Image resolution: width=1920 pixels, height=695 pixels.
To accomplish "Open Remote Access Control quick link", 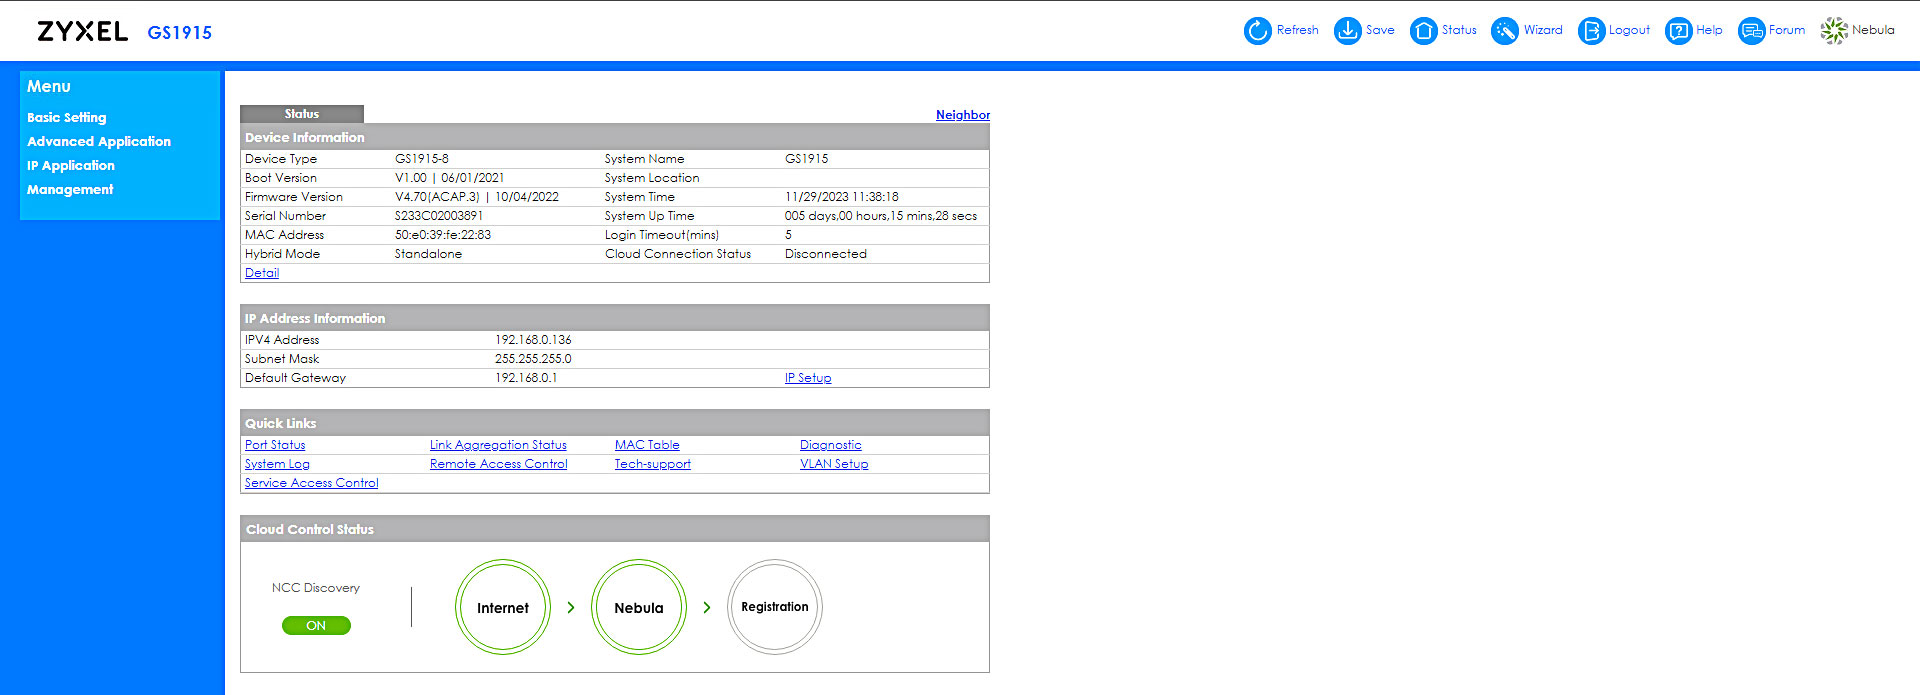I will pyautogui.click(x=499, y=464).
